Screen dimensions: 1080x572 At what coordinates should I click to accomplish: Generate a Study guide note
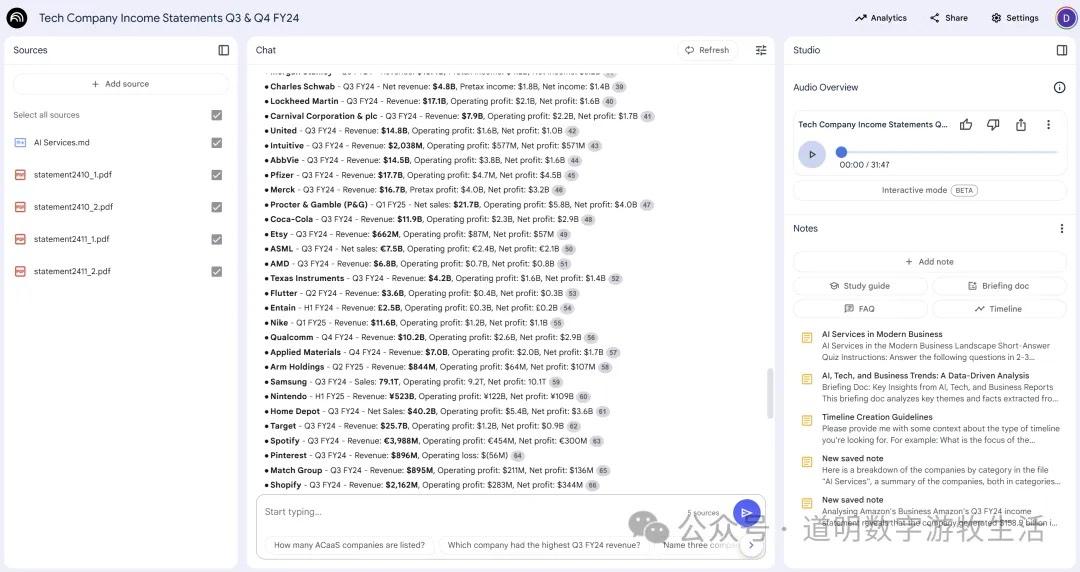coord(859,286)
